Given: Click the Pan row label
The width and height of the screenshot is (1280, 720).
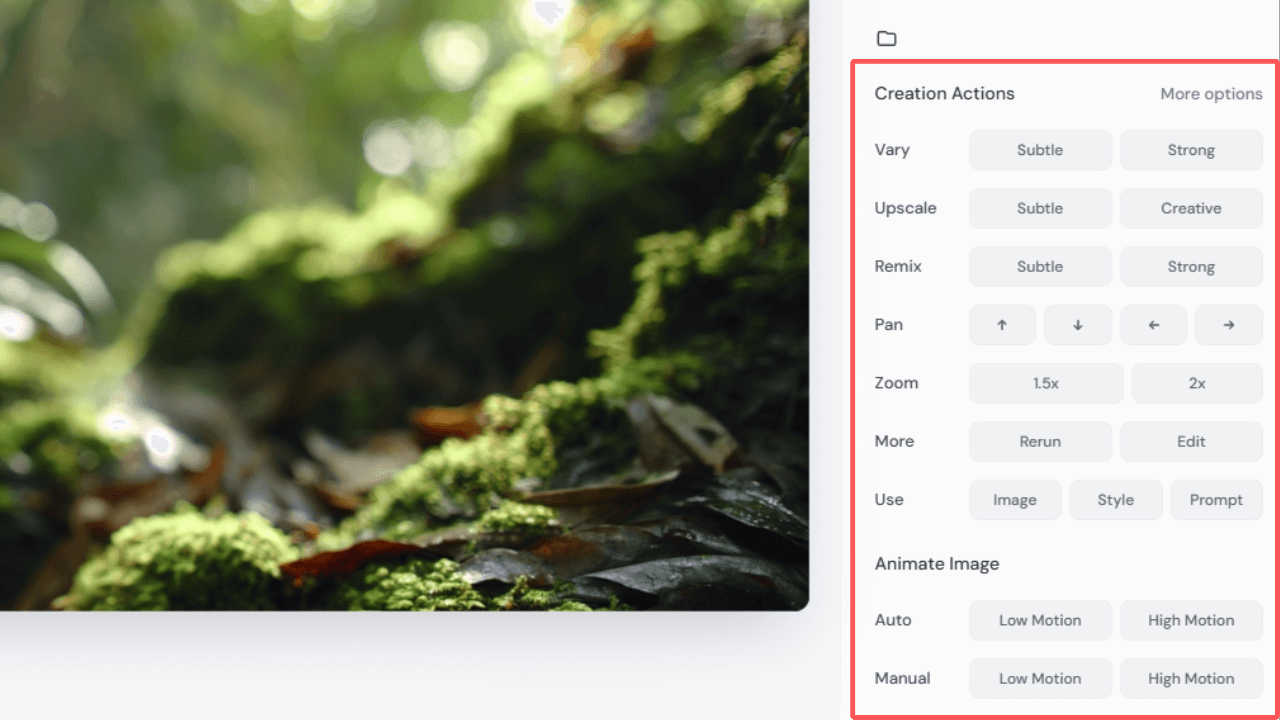Looking at the screenshot, I should pyautogui.click(x=889, y=325).
